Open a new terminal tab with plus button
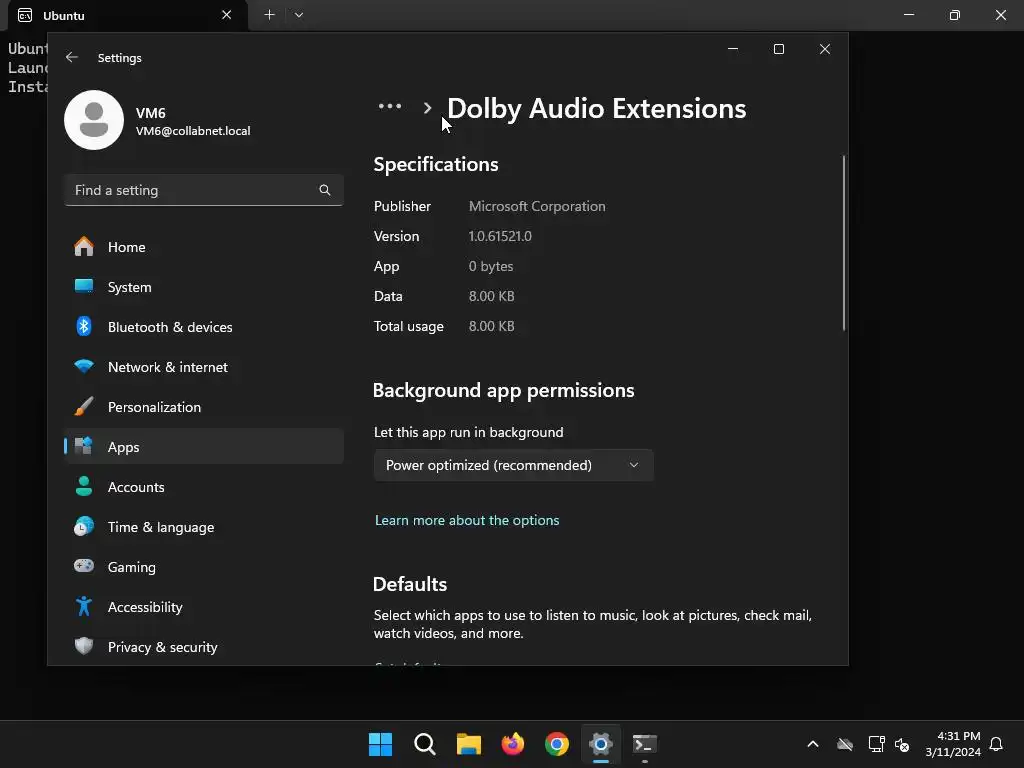1024x768 pixels. [269, 14]
